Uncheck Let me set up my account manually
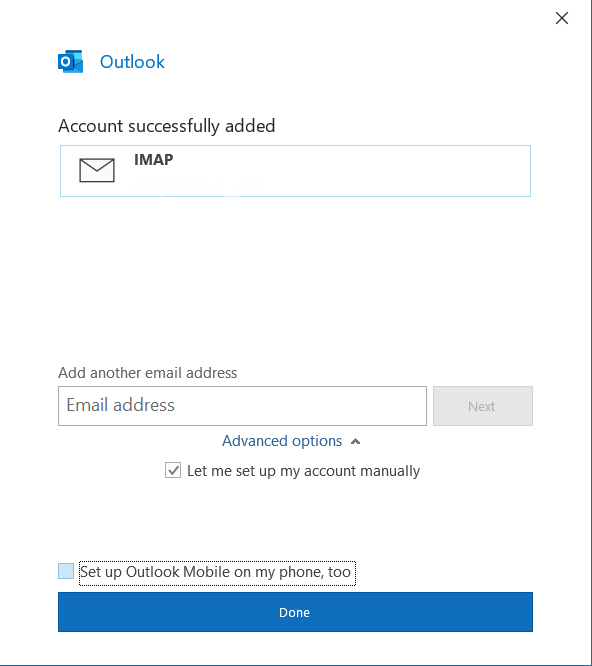Screen dimensions: 592x666 [173, 470]
